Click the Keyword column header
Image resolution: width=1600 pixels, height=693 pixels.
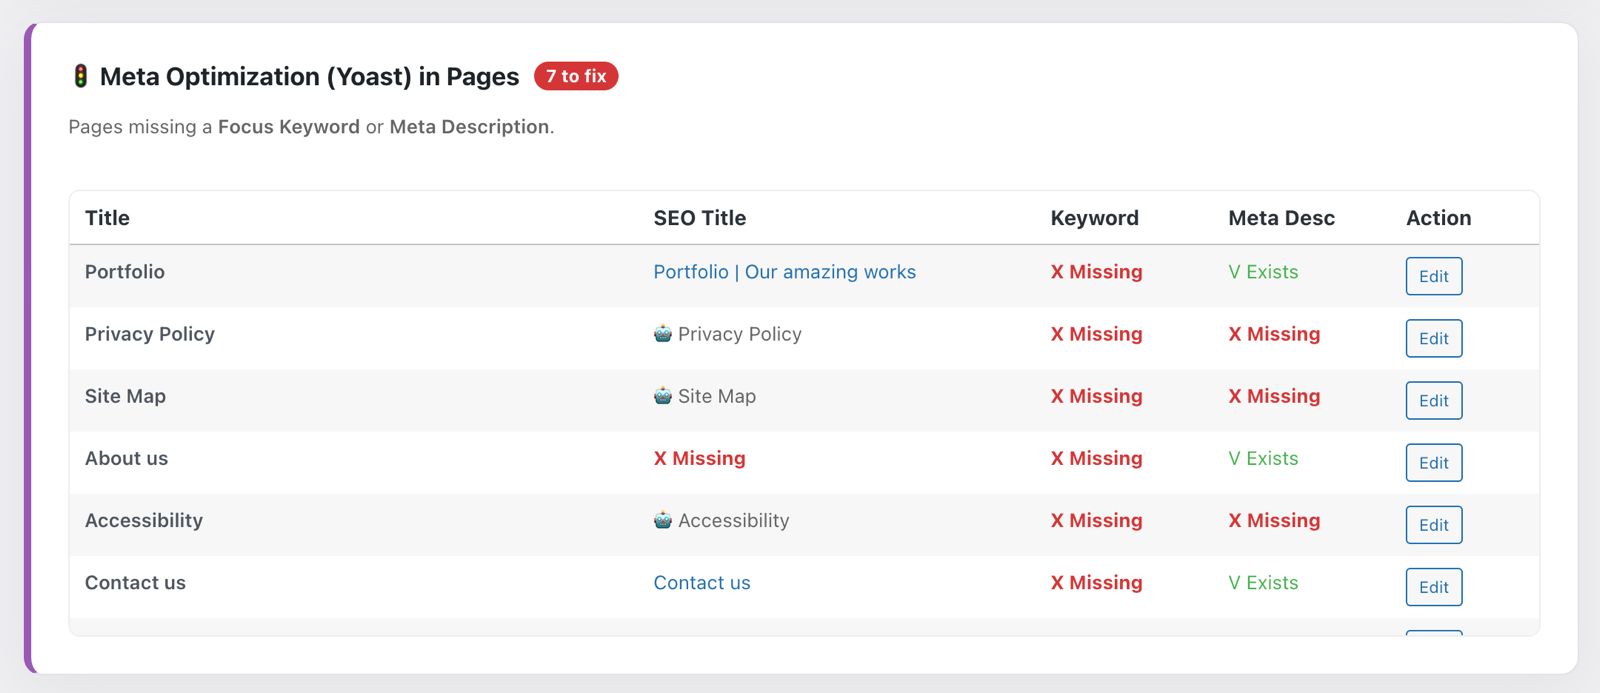(x=1094, y=218)
